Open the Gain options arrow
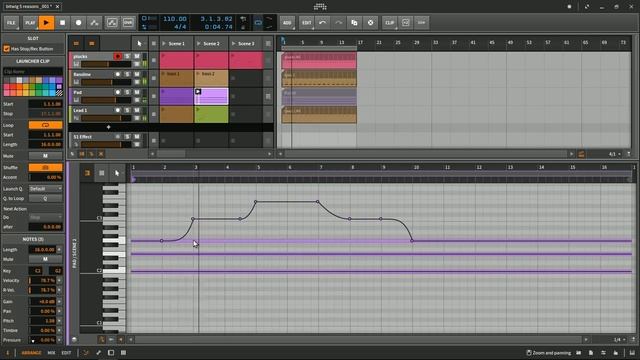 tap(59, 301)
